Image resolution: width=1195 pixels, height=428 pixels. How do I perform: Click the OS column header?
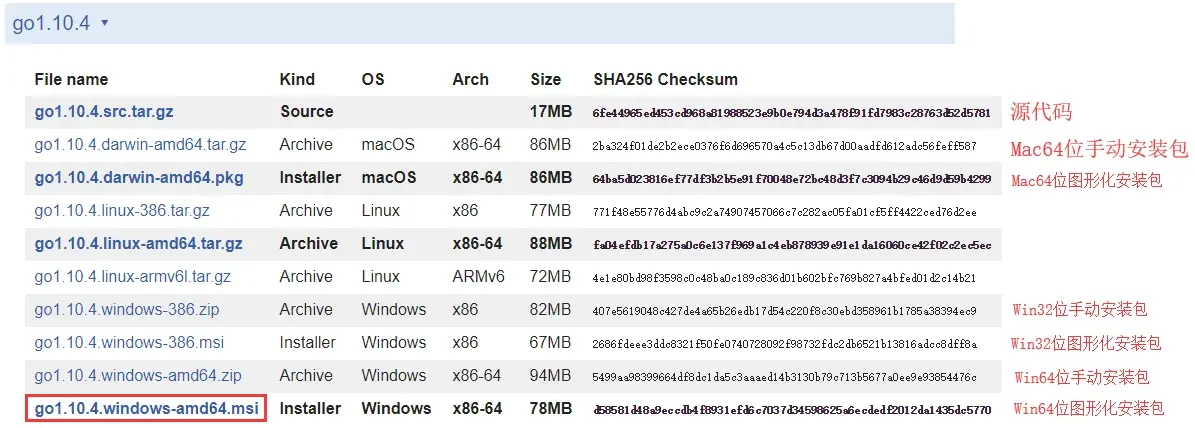point(373,79)
